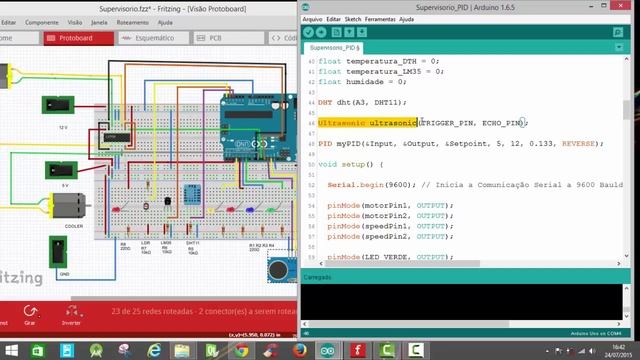Screen dimensions: 640x360
Task: Select the 5 V power connector component
Action: coord(61,170)
